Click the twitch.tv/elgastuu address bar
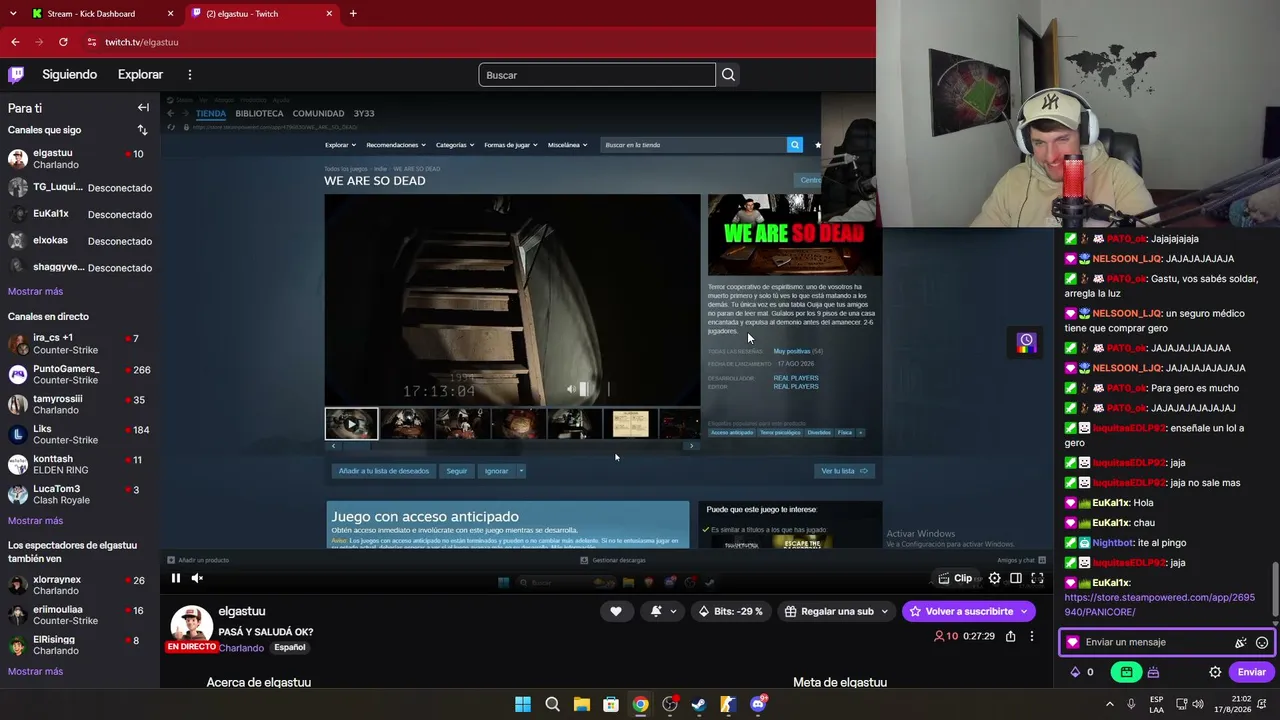1280x720 pixels. tap(141, 42)
